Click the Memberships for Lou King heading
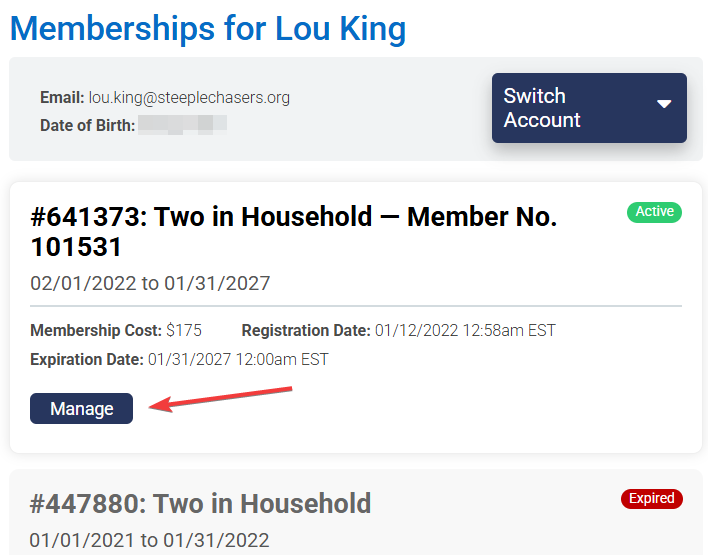This screenshot has width=708, height=555. pyautogui.click(x=208, y=28)
